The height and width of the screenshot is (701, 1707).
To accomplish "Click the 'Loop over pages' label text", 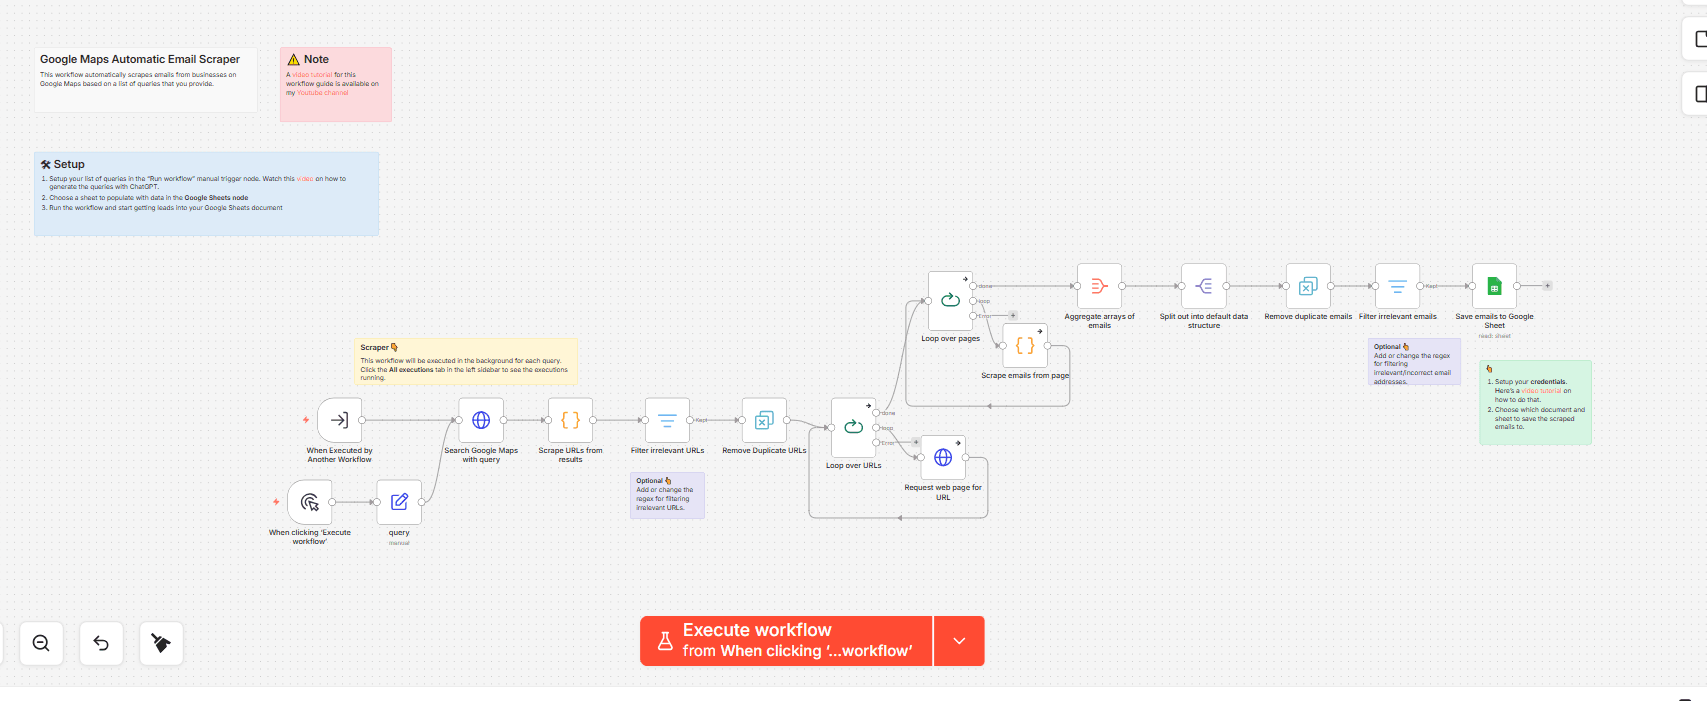I will click(950, 339).
